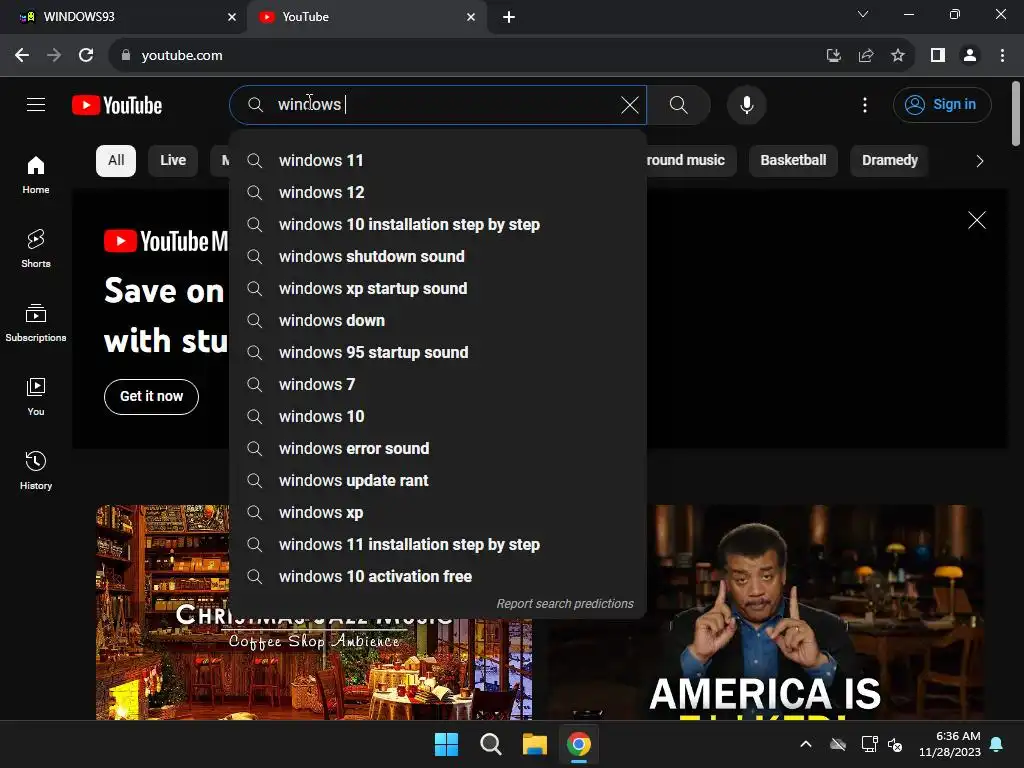Choose windows 11 installation step by step
Image resolution: width=1024 pixels, height=768 pixels.
coord(438,545)
